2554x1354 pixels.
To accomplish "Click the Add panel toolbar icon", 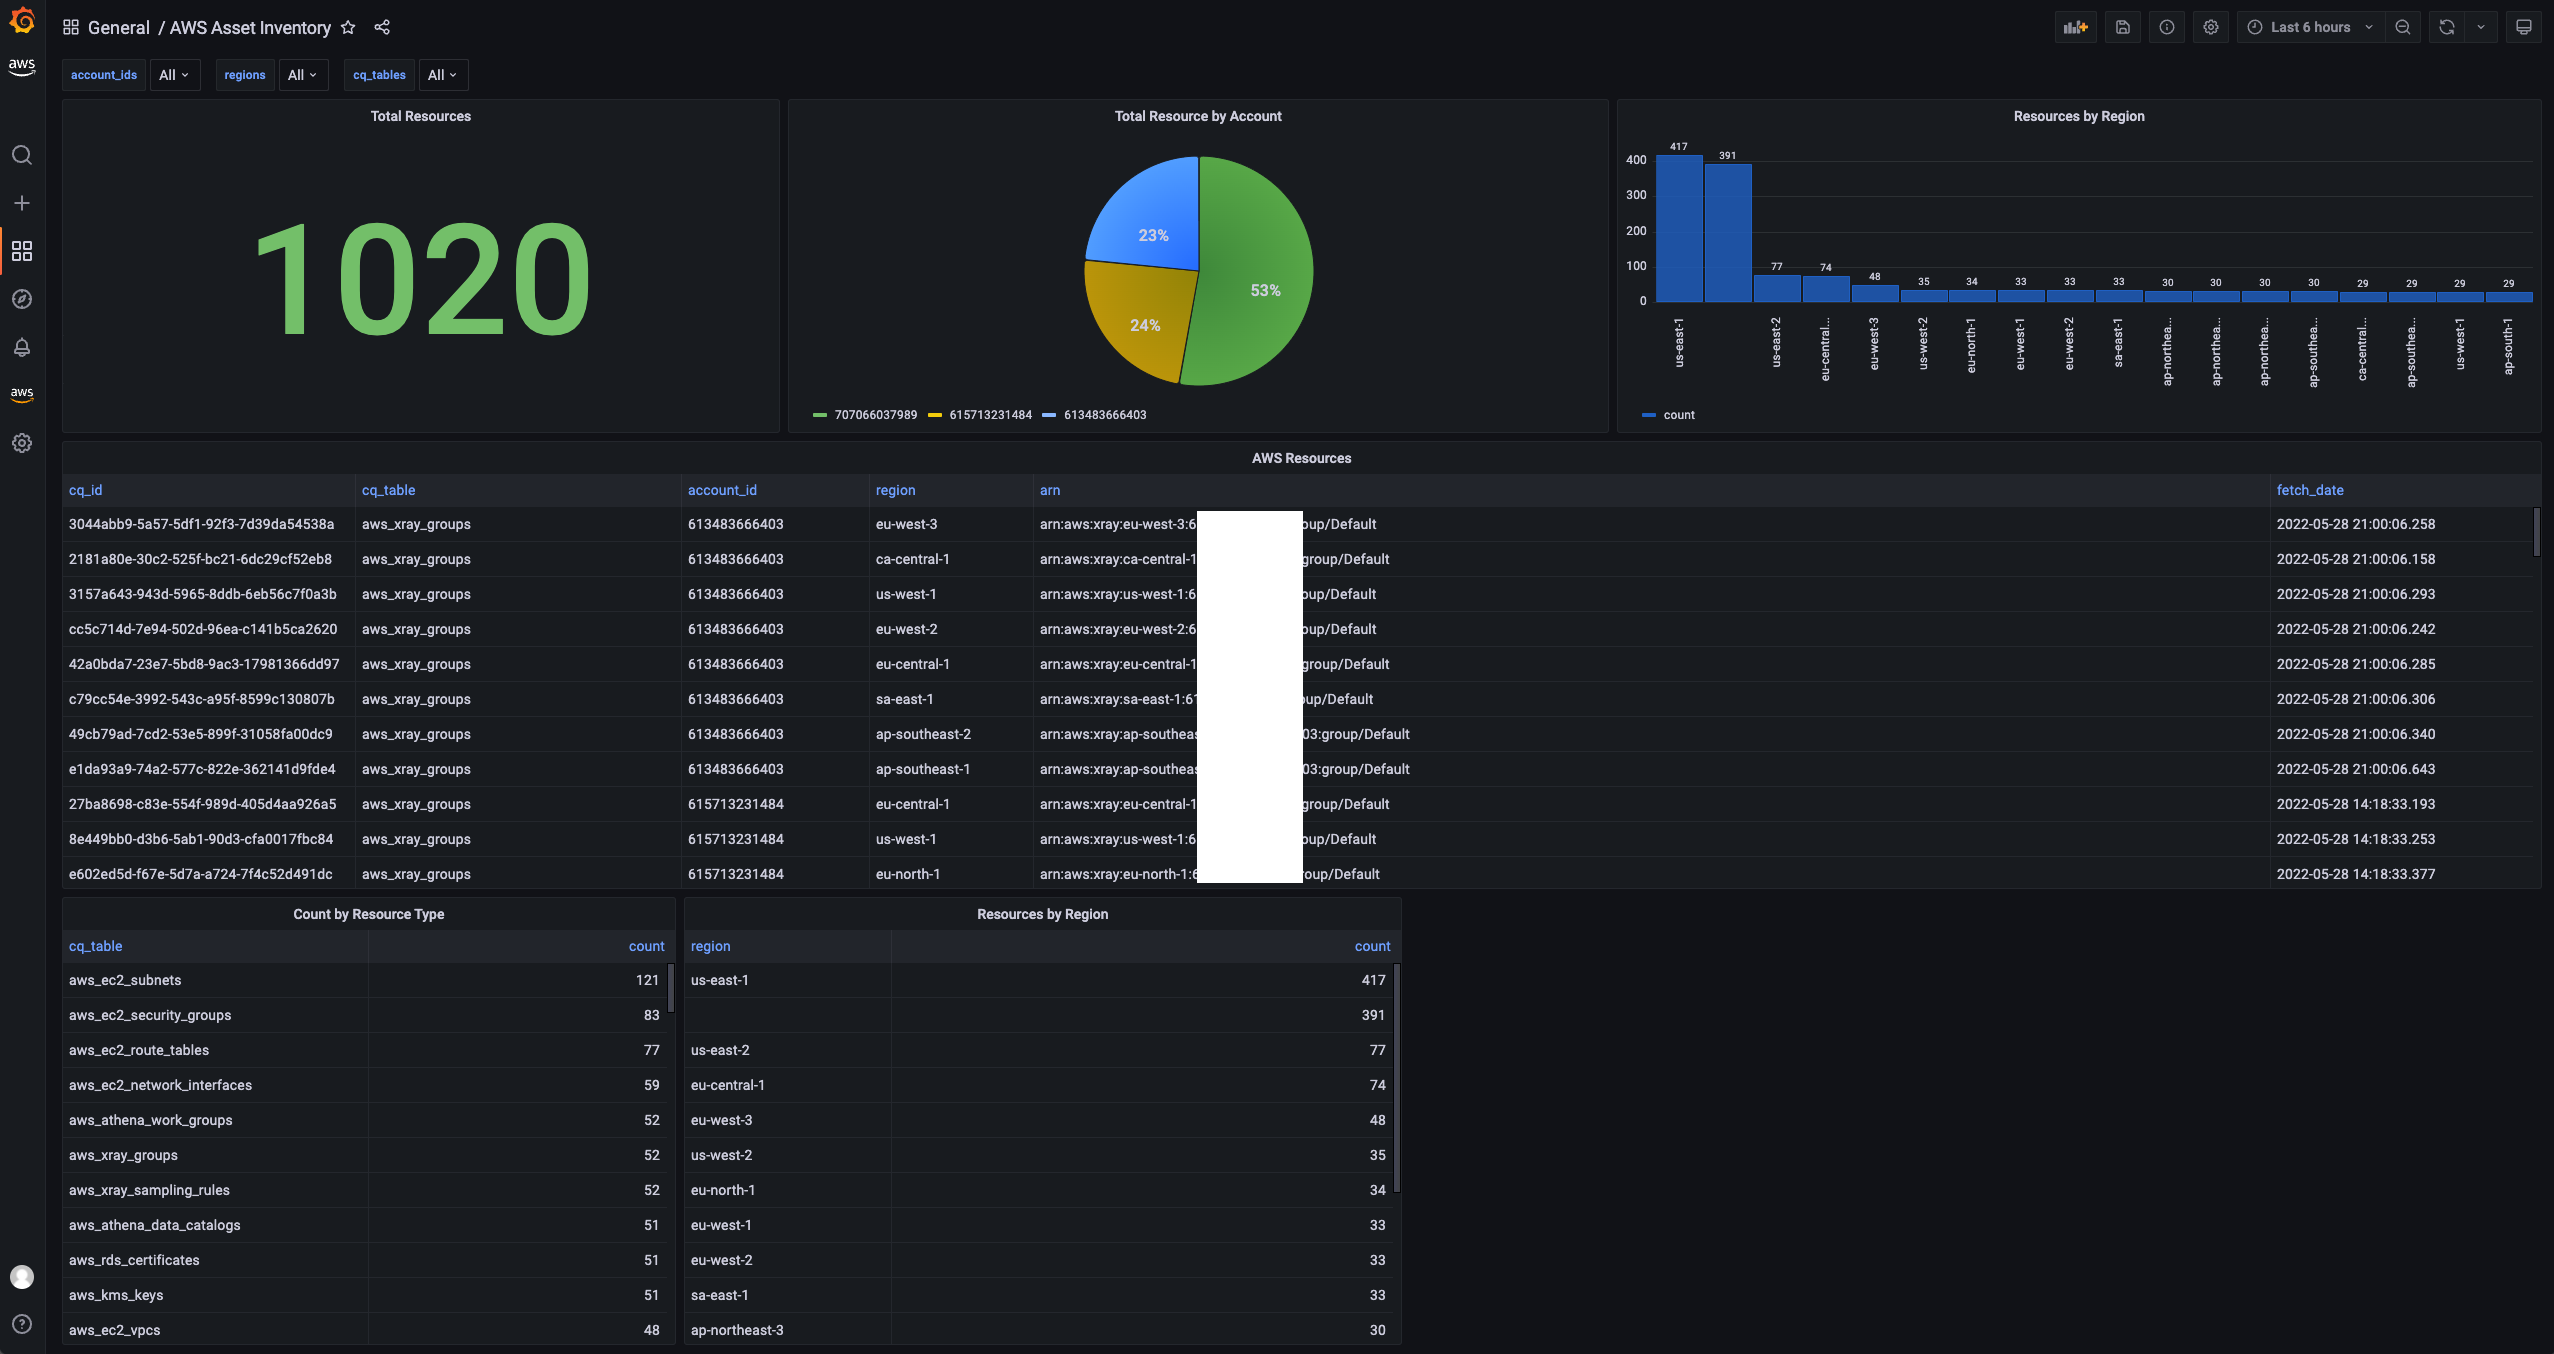I will click(2075, 27).
